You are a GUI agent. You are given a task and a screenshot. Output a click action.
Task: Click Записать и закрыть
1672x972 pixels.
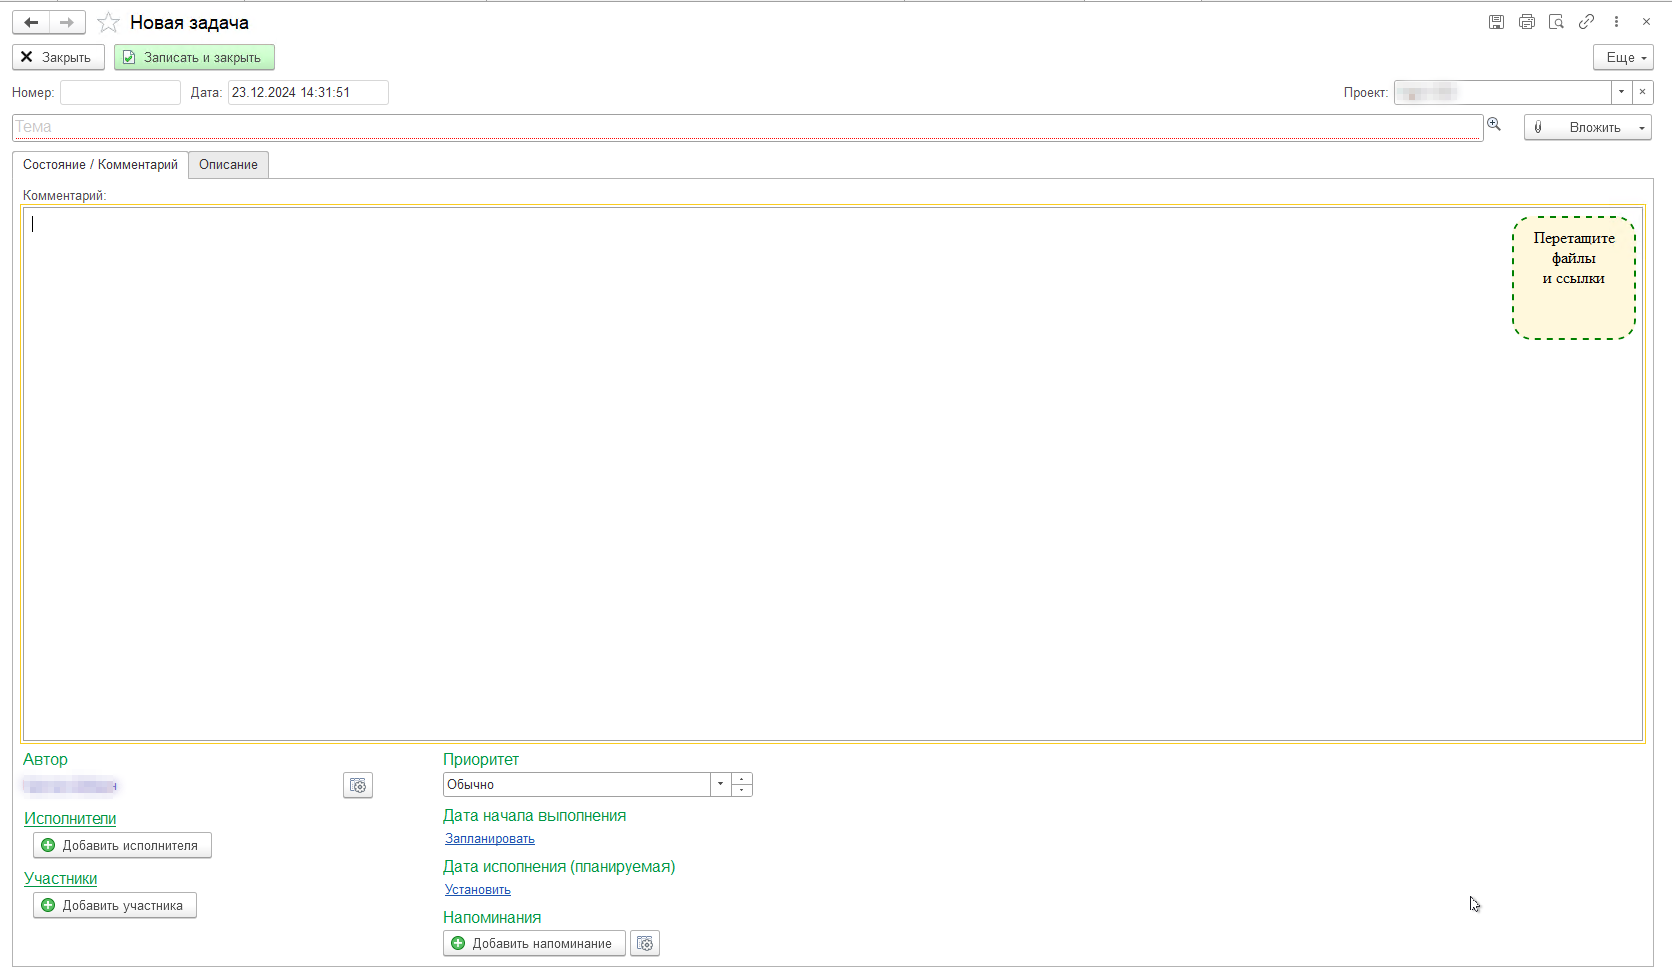[x=194, y=57]
